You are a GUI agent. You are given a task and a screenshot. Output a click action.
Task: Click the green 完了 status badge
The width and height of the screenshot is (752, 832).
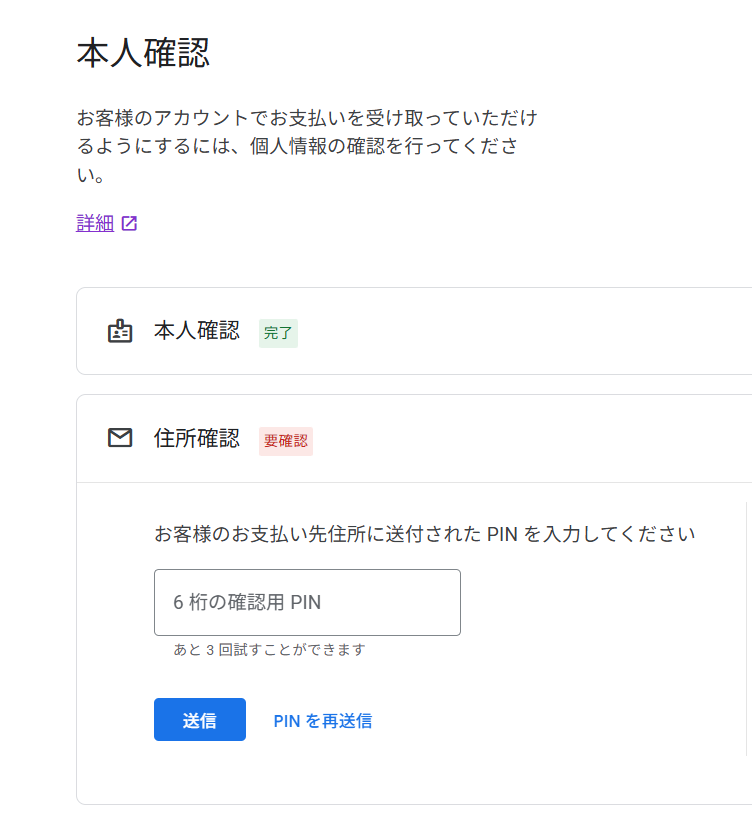[278, 333]
